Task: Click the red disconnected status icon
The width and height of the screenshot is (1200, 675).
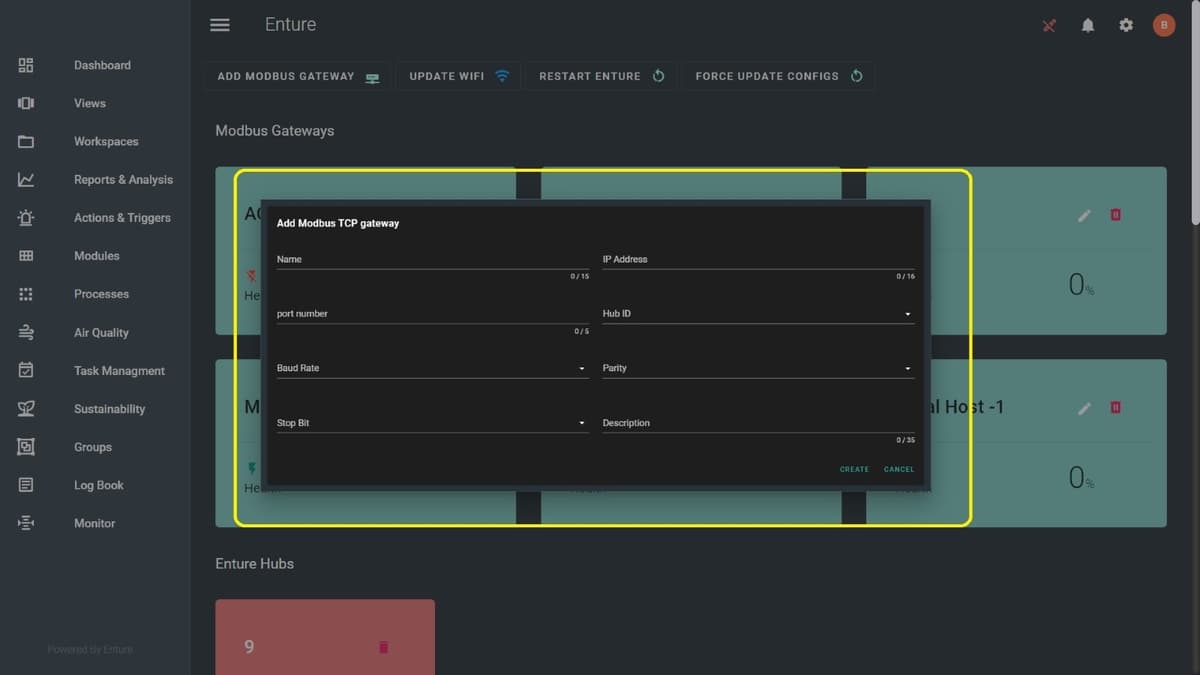Action: pos(1049,26)
